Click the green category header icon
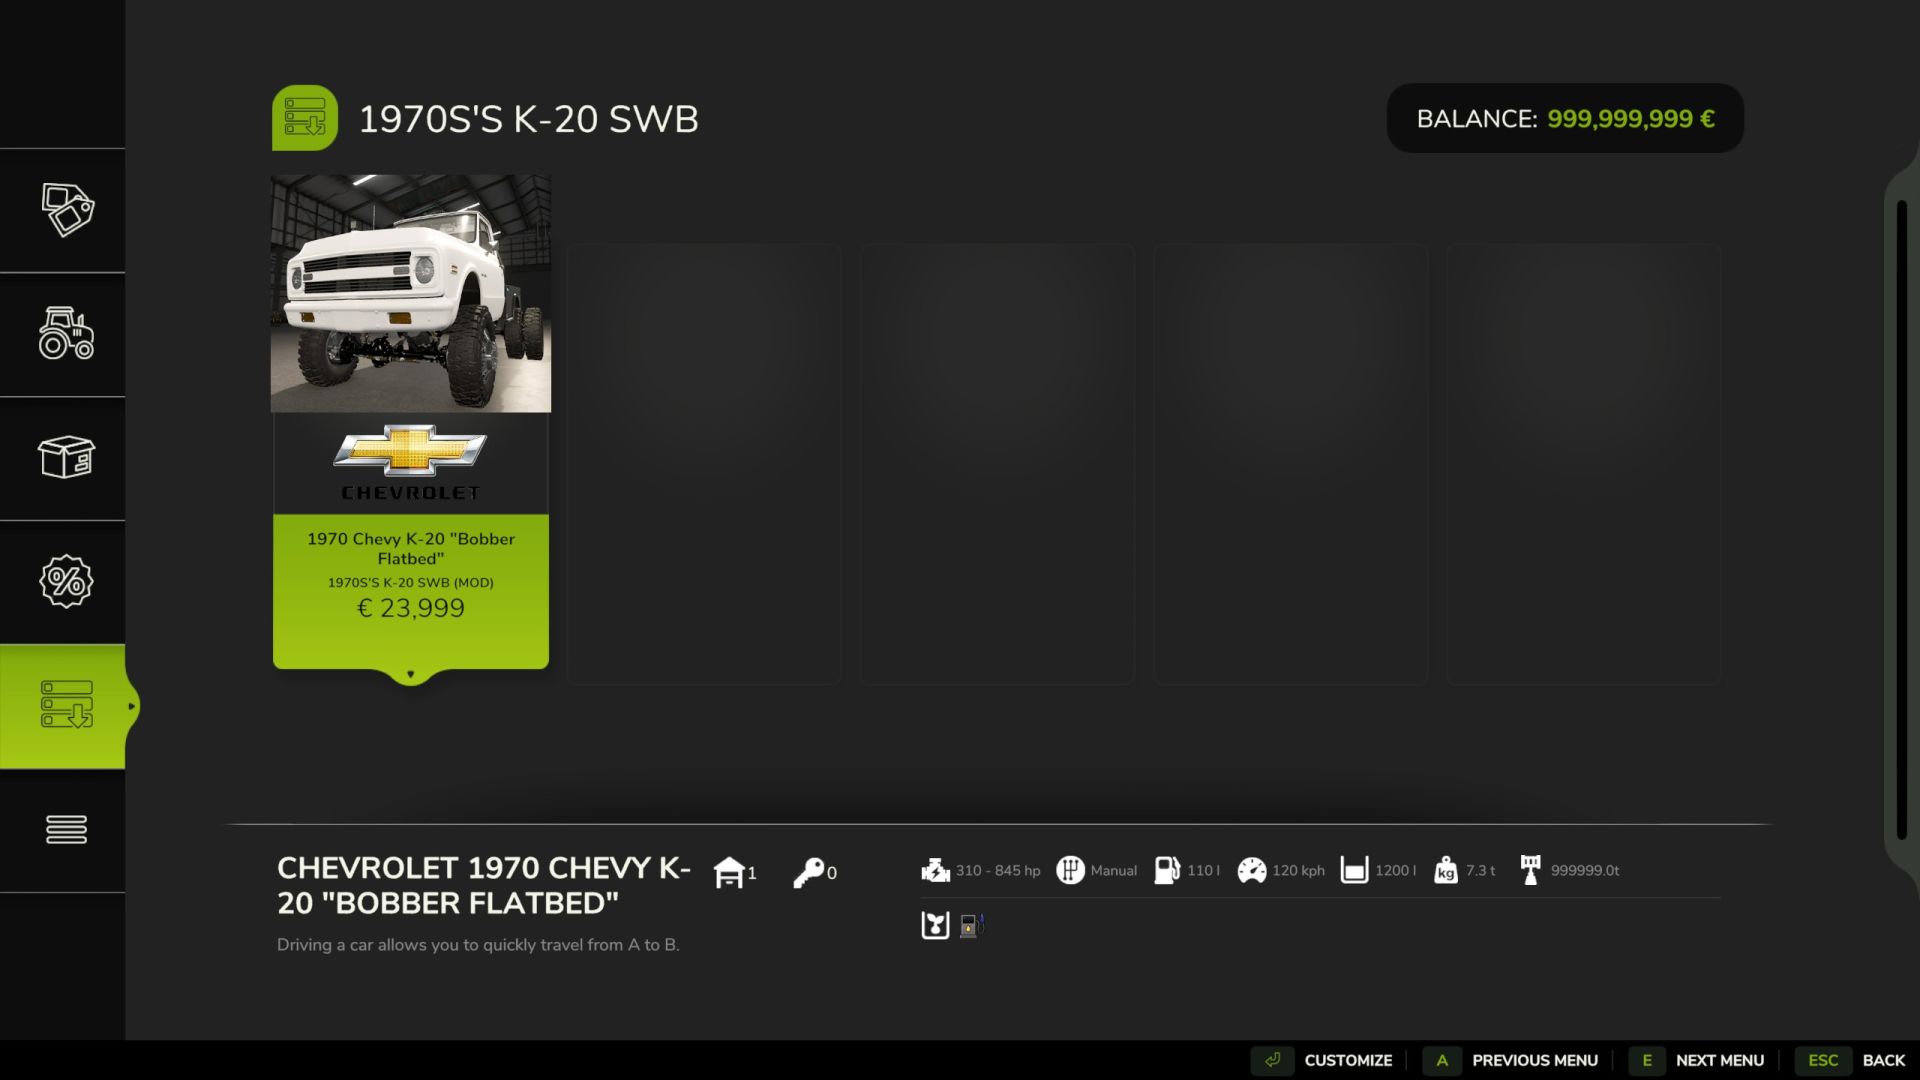Image resolution: width=1920 pixels, height=1080 pixels. (x=305, y=118)
